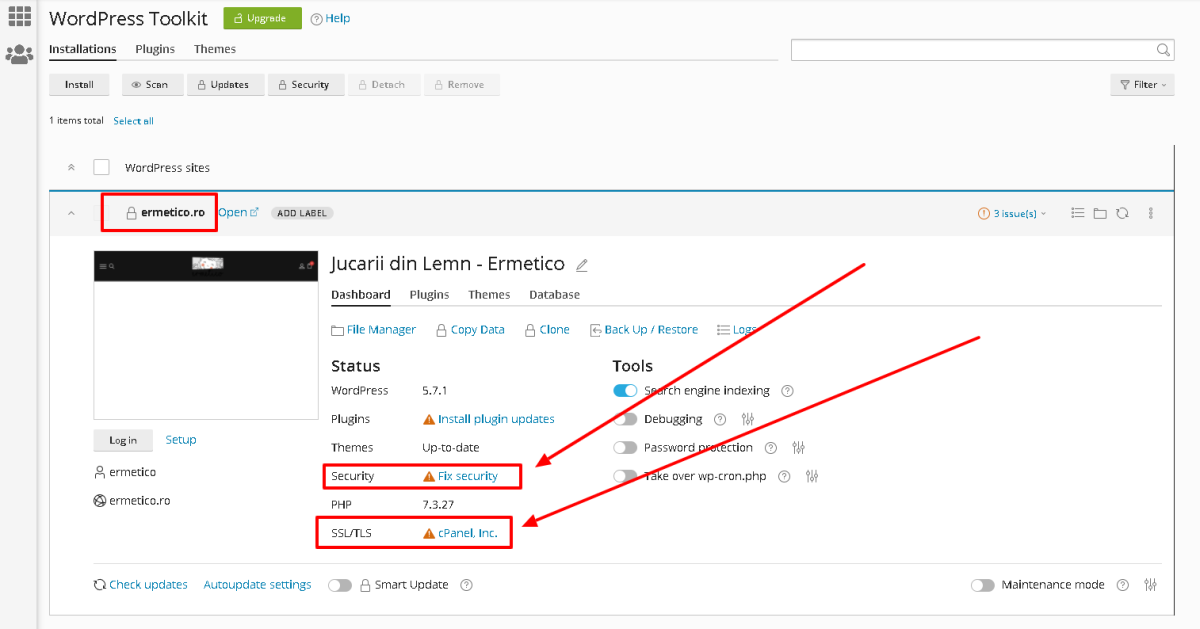The image size is (1200, 629).
Task: Click Back Up / Restore link
Action: 644,330
